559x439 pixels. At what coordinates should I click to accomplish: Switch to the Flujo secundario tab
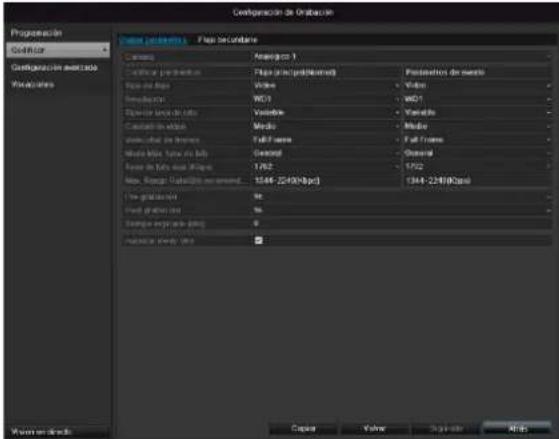pyautogui.click(x=227, y=40)
